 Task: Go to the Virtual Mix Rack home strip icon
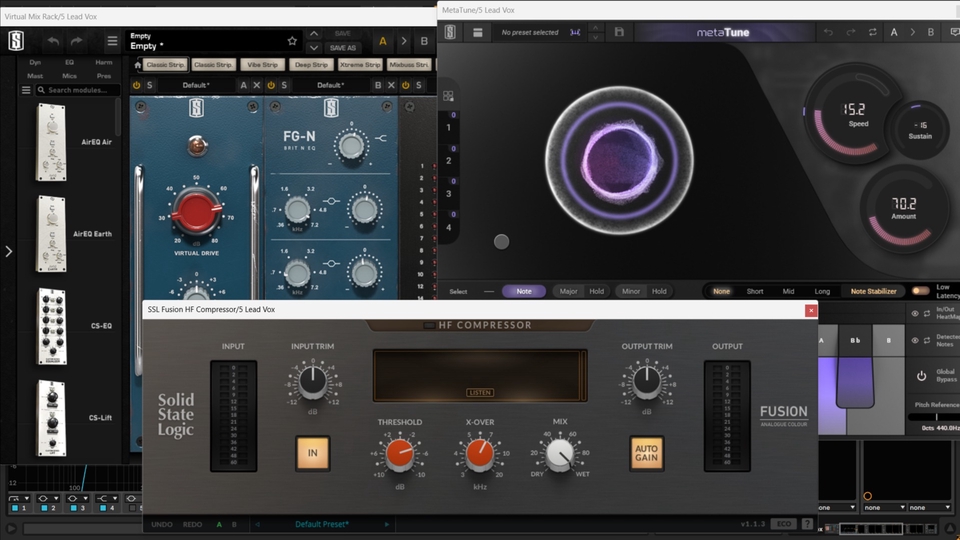[x=137, y=64]
